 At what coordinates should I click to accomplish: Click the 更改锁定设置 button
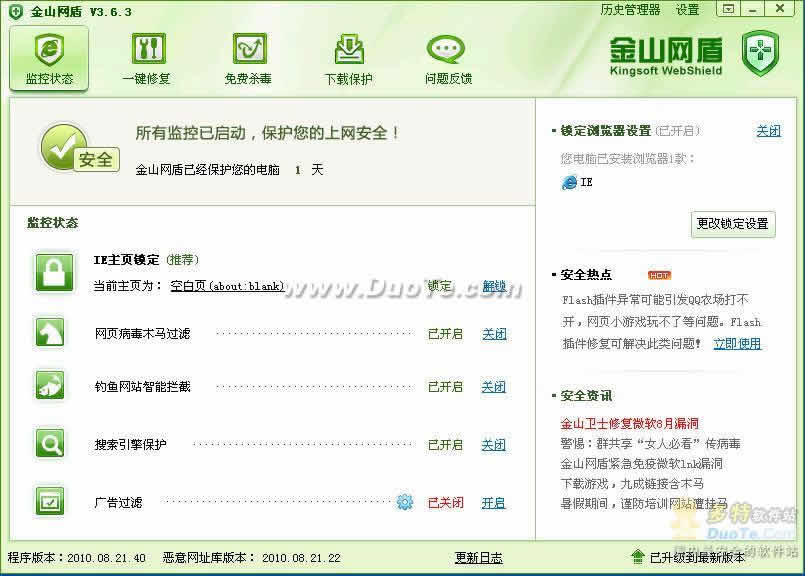click(733, 224)
